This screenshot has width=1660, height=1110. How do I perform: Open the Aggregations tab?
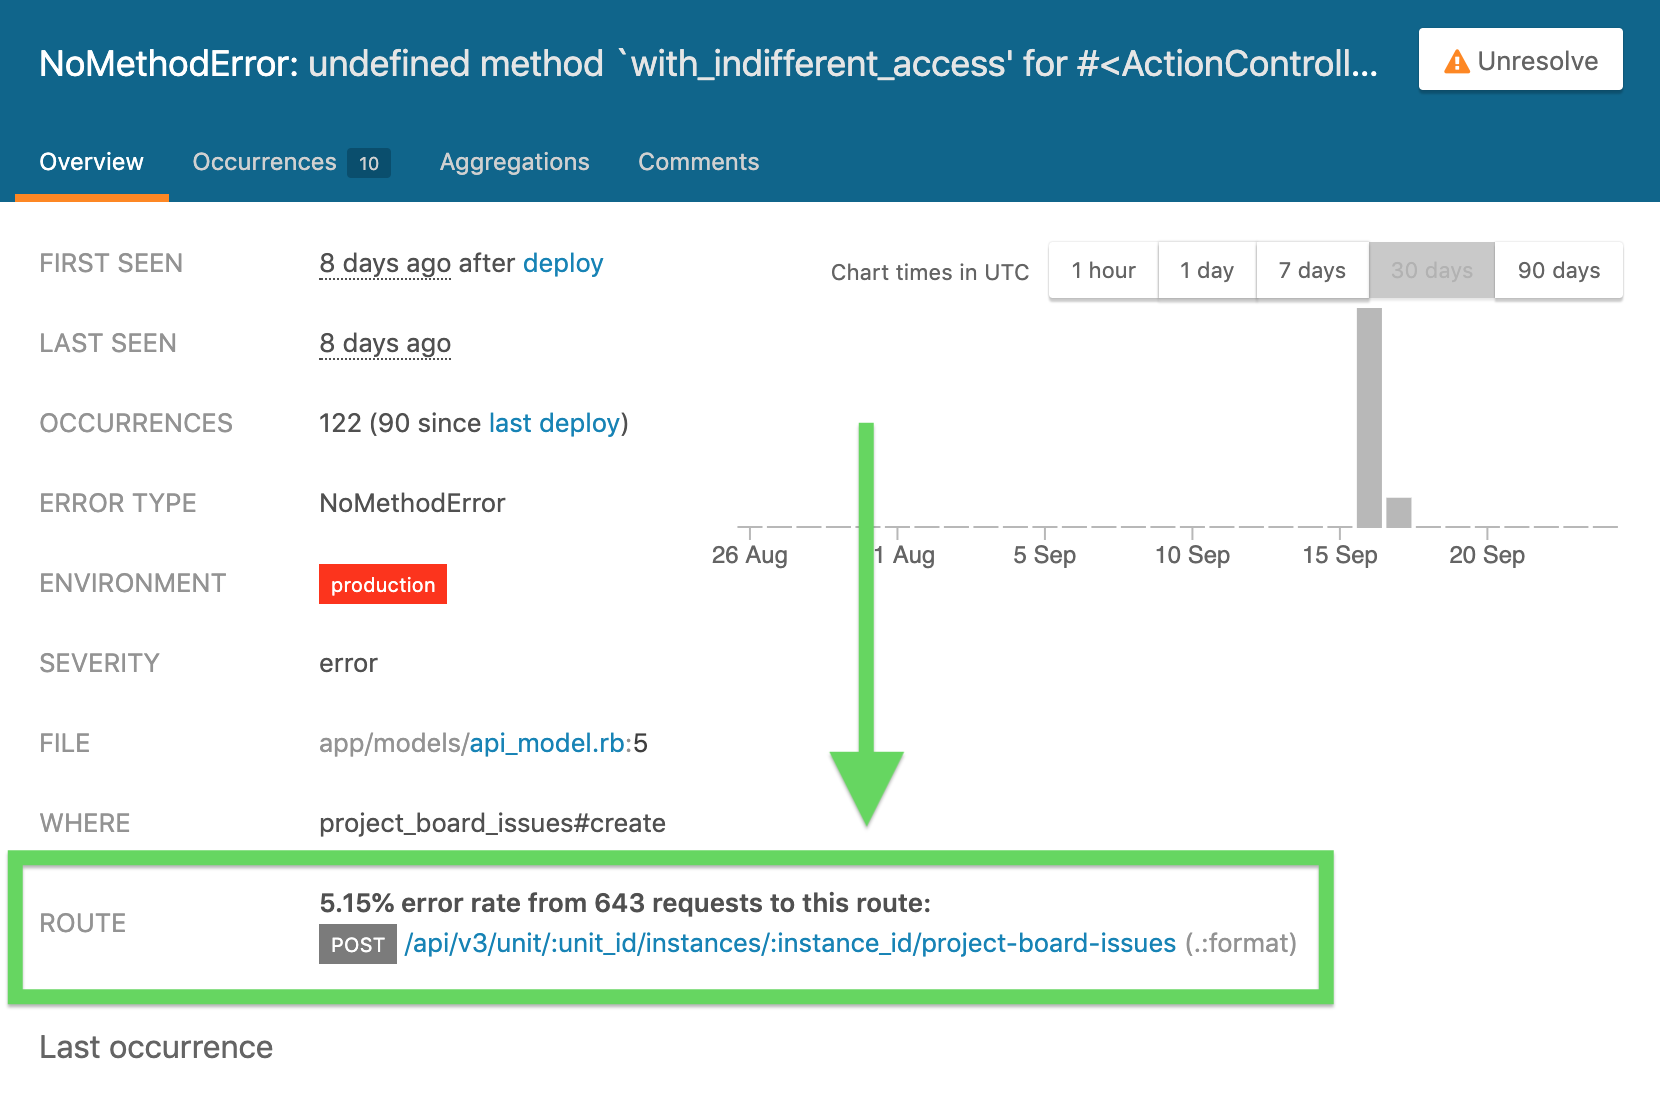point(514,161)
